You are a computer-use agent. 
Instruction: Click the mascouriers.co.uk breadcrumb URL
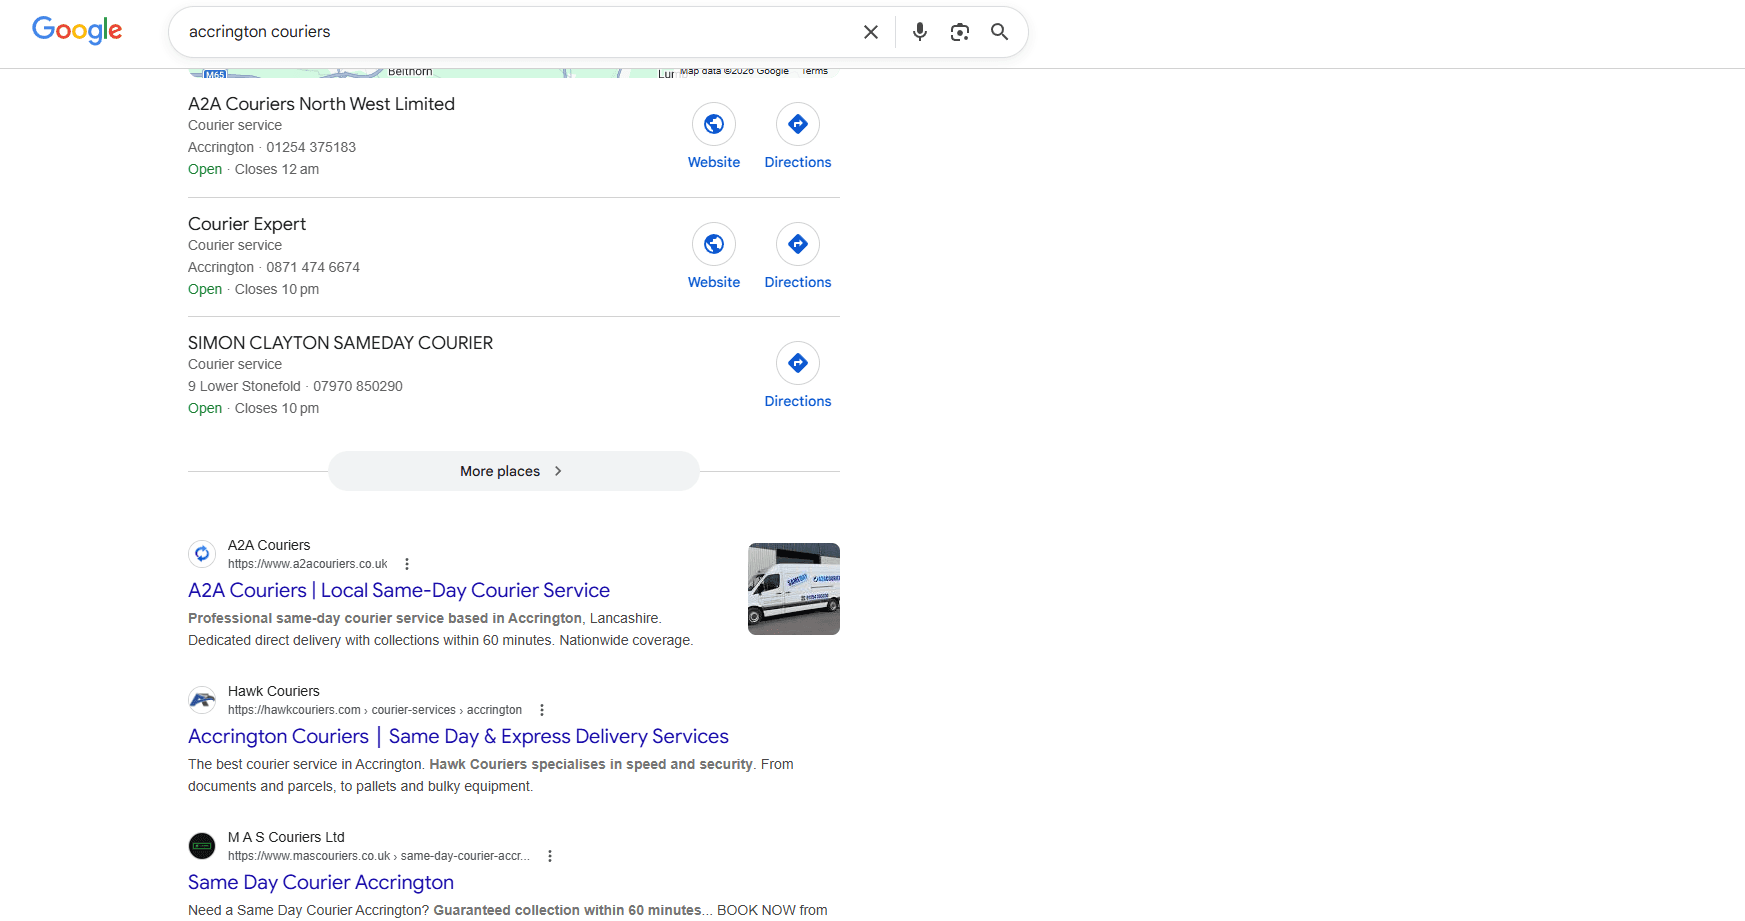[x=379, y=856]
